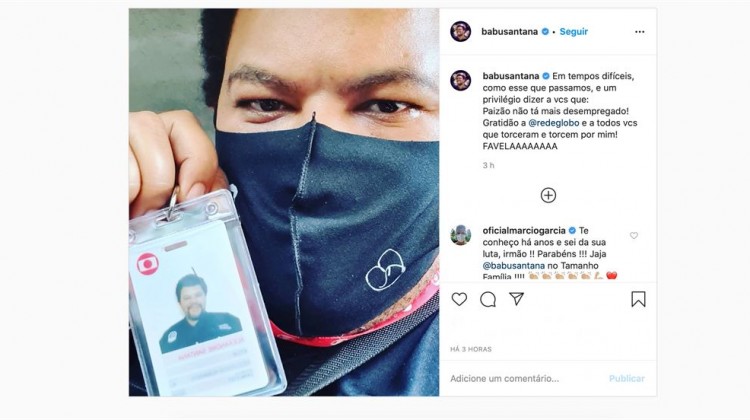Open the @babusantana mention in the comment
750x420 pixels.
[513, 265]
